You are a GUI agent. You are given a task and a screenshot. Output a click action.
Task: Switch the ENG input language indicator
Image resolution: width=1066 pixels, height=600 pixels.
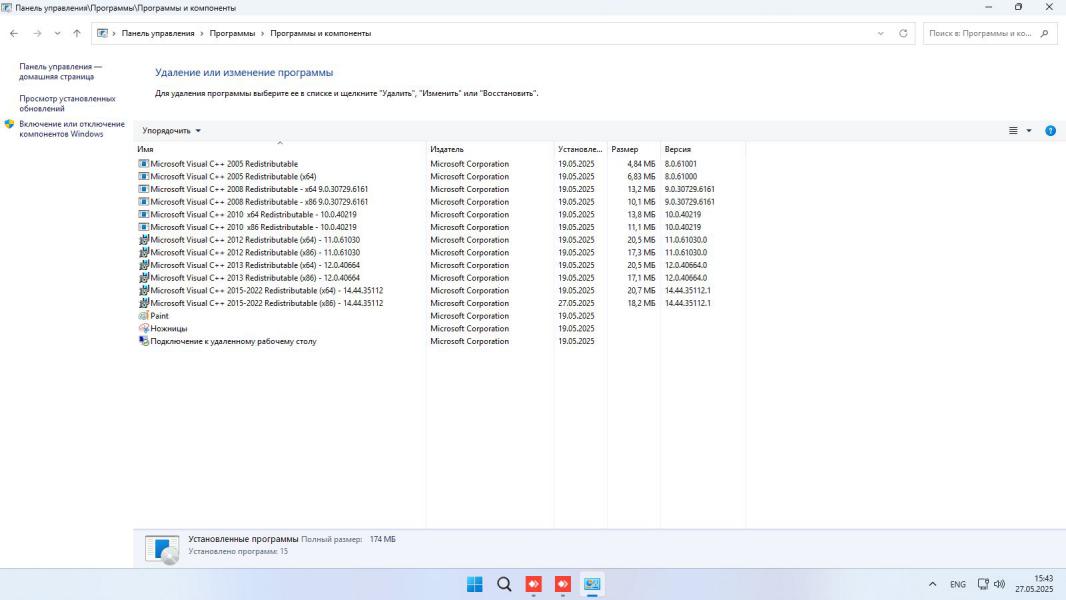coord(957,584)
